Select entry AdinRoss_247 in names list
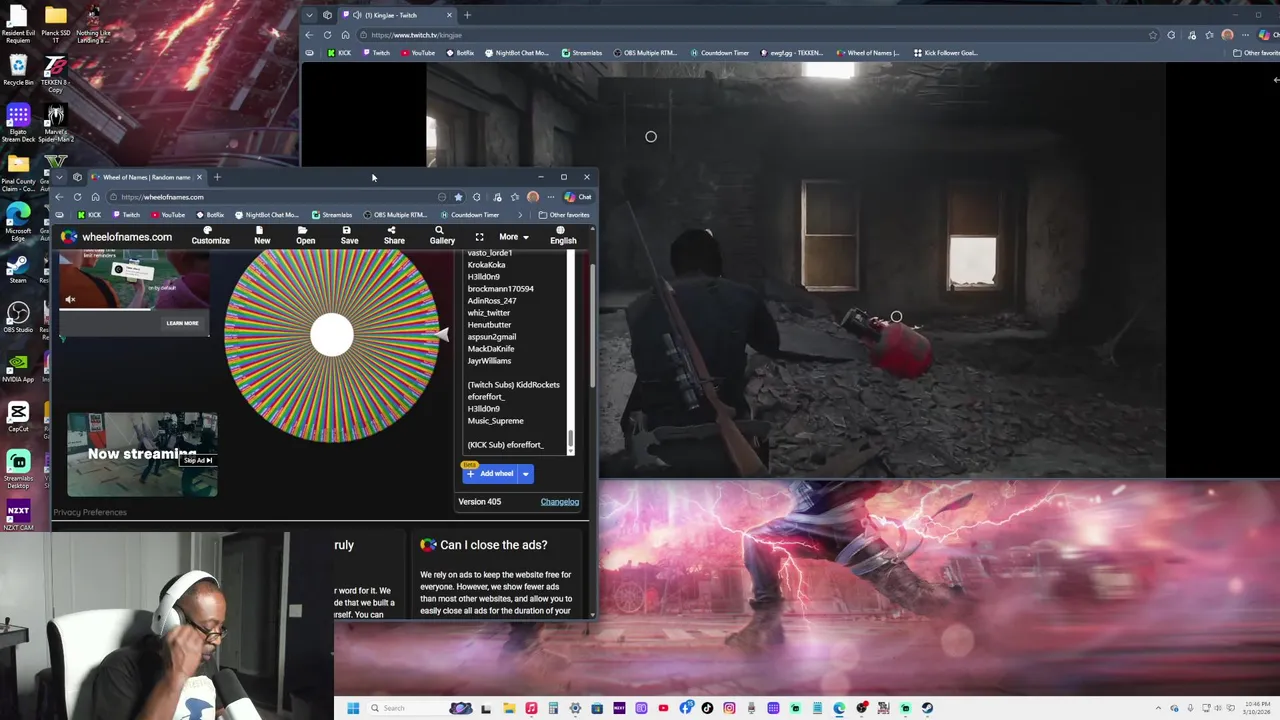 click(x=492, y=301)
